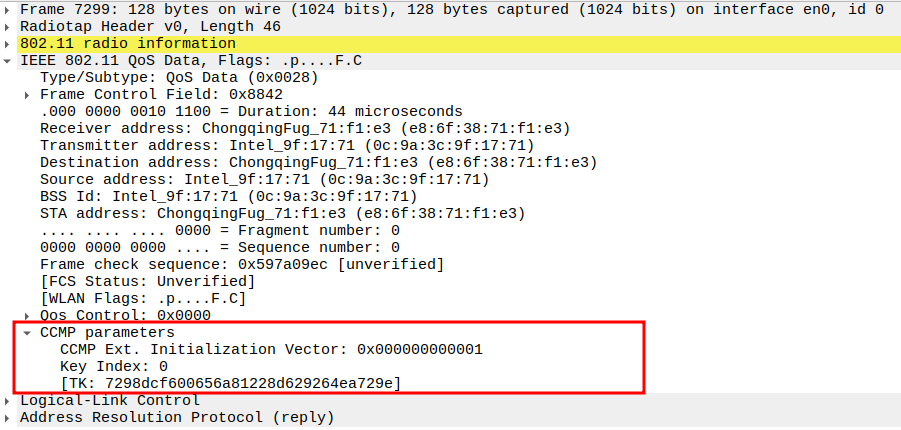Click the Sequence number field
The image size is (901, 430).
(x=219, y=248)
